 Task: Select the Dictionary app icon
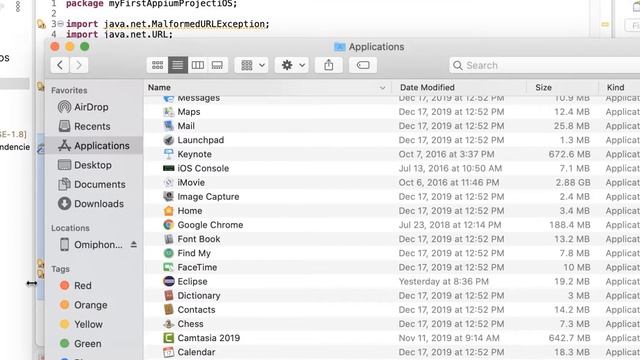(x=169, y=296)
